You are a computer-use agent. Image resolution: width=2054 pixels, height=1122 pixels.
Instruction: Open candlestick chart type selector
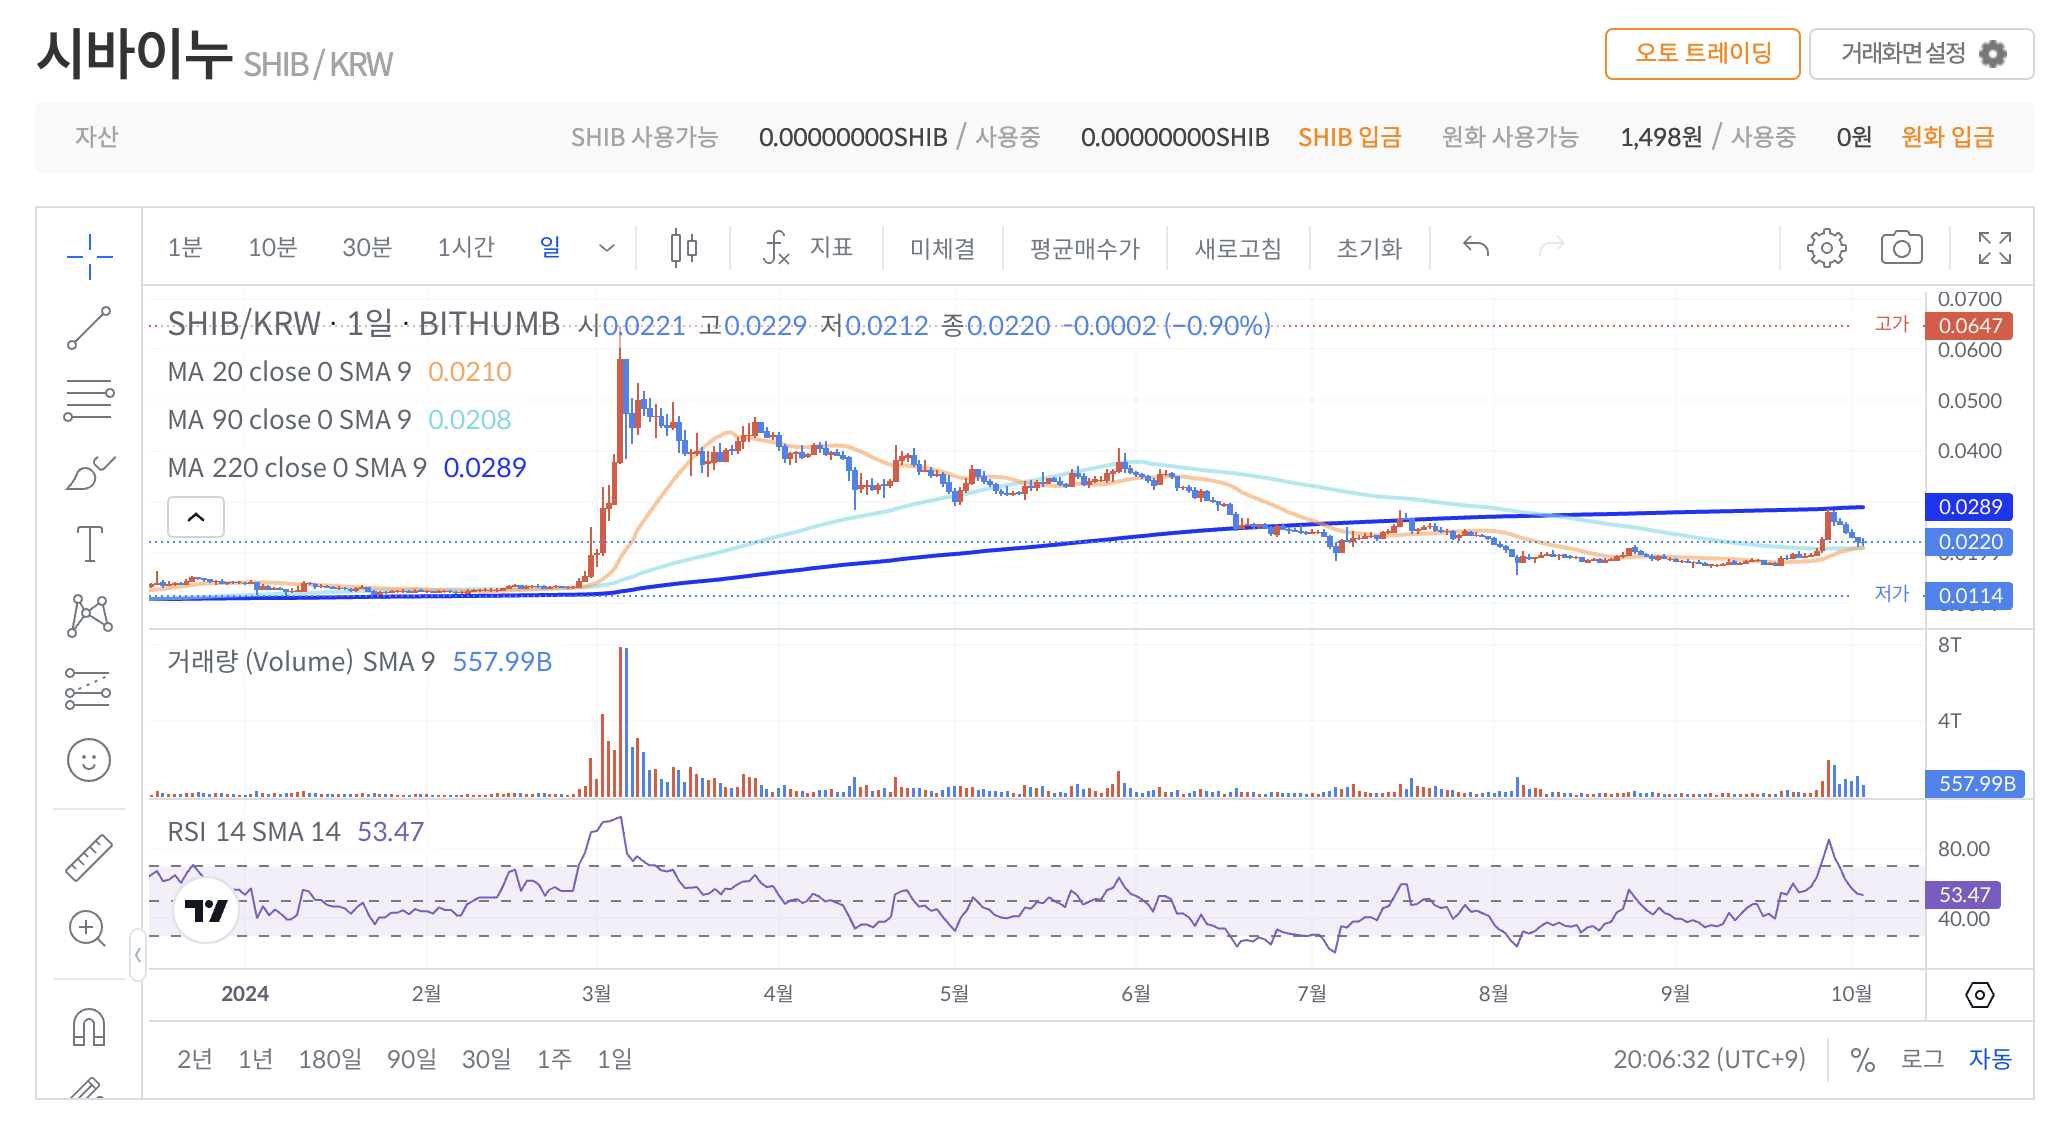click(x=684, y=247)
